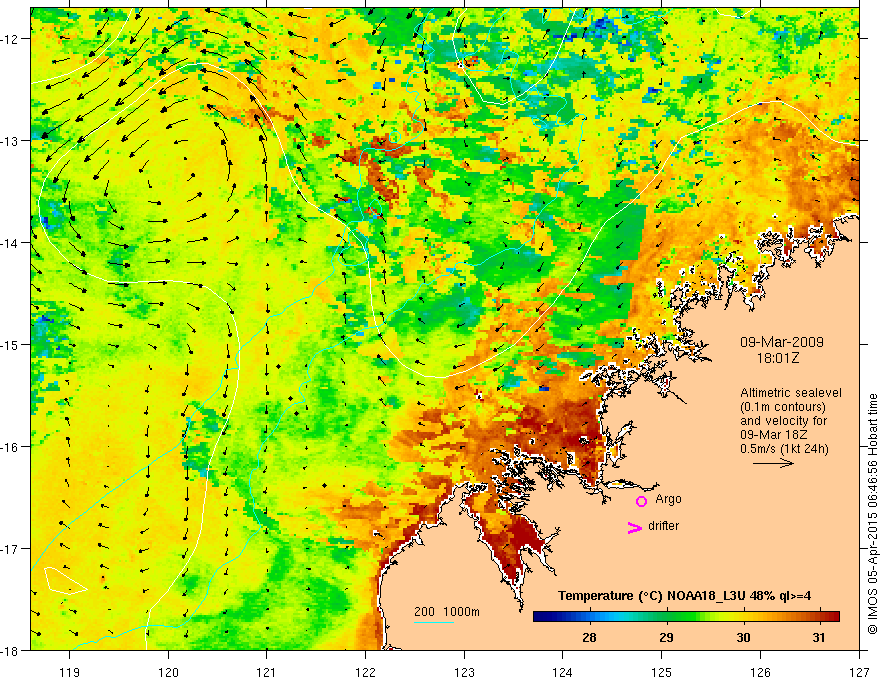Click longitude axis label 127
This screenshot has height=680, width=880.
pyautogui.click(x=859, y=672)
